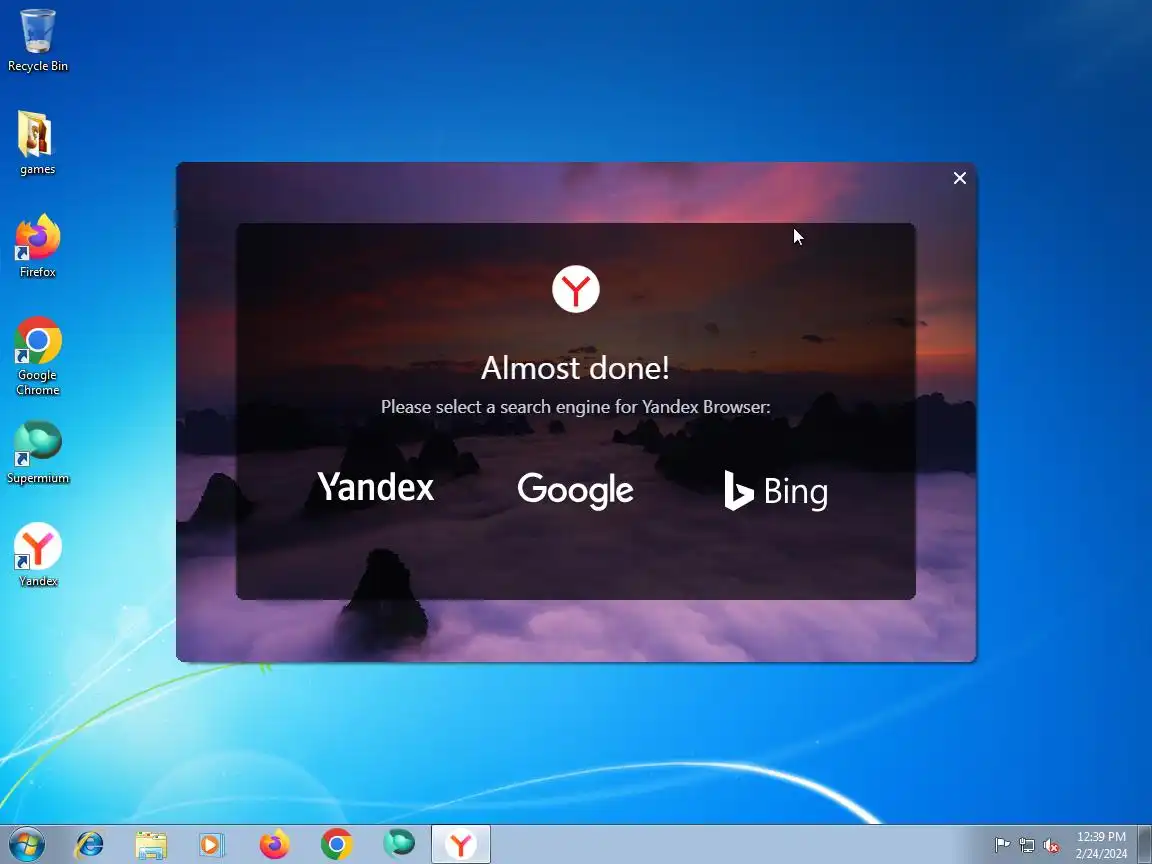Choose Yandex as the search engine
The width and height of the screenshot is (1152, 864).
(375, 487)
